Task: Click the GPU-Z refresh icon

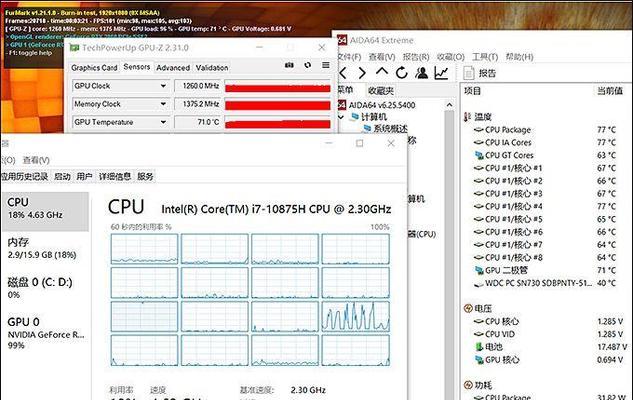Action: pos(308,65)
